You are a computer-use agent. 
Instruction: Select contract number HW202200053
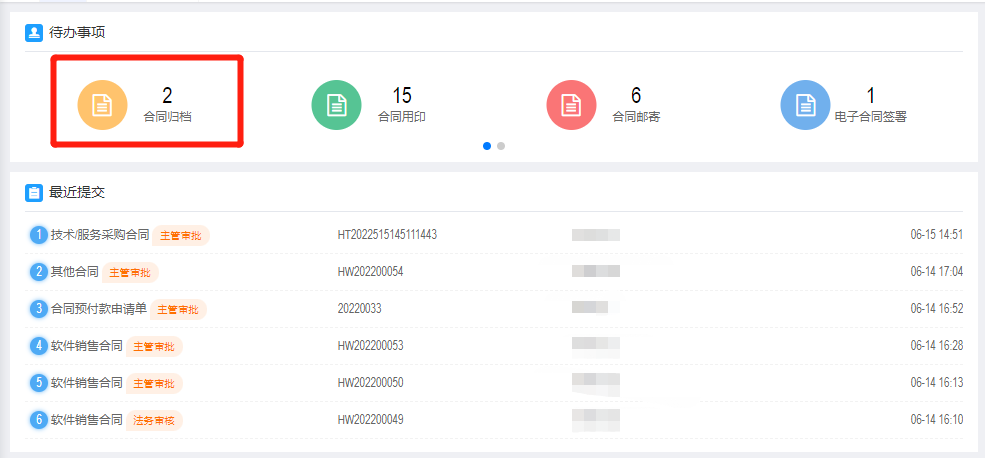(x=370, y=346)
